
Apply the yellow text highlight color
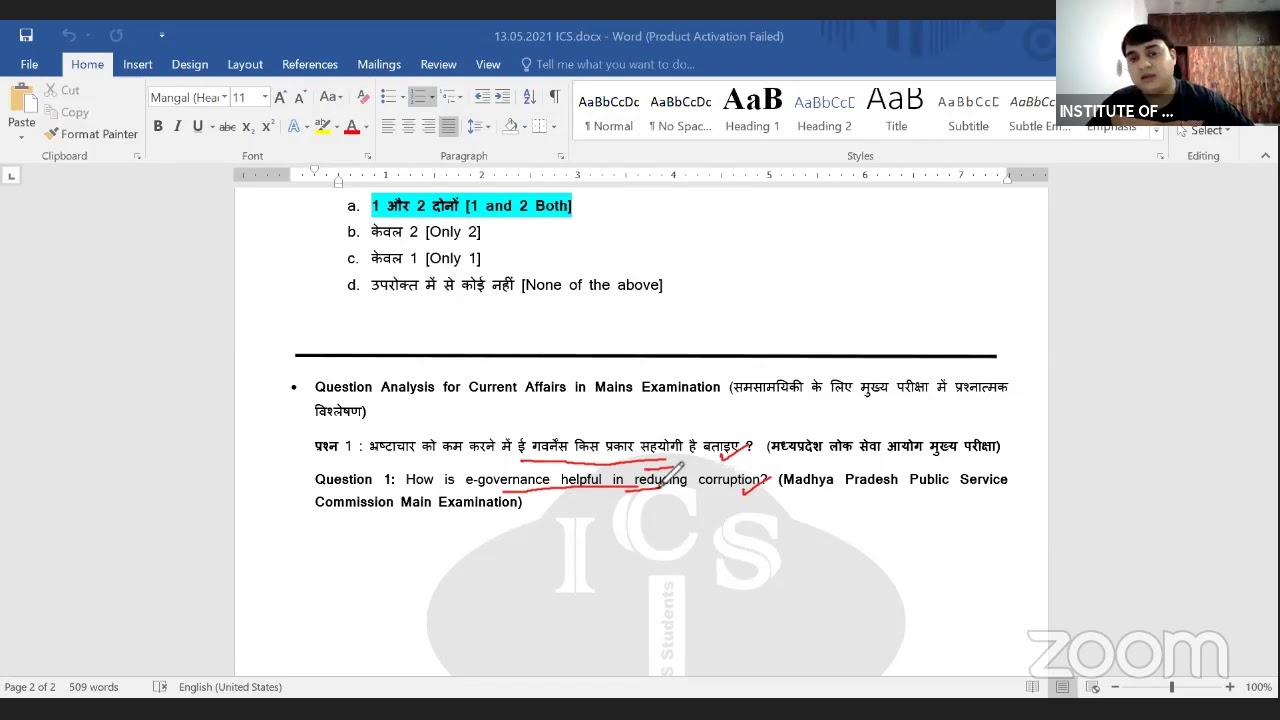pos(322,127)
